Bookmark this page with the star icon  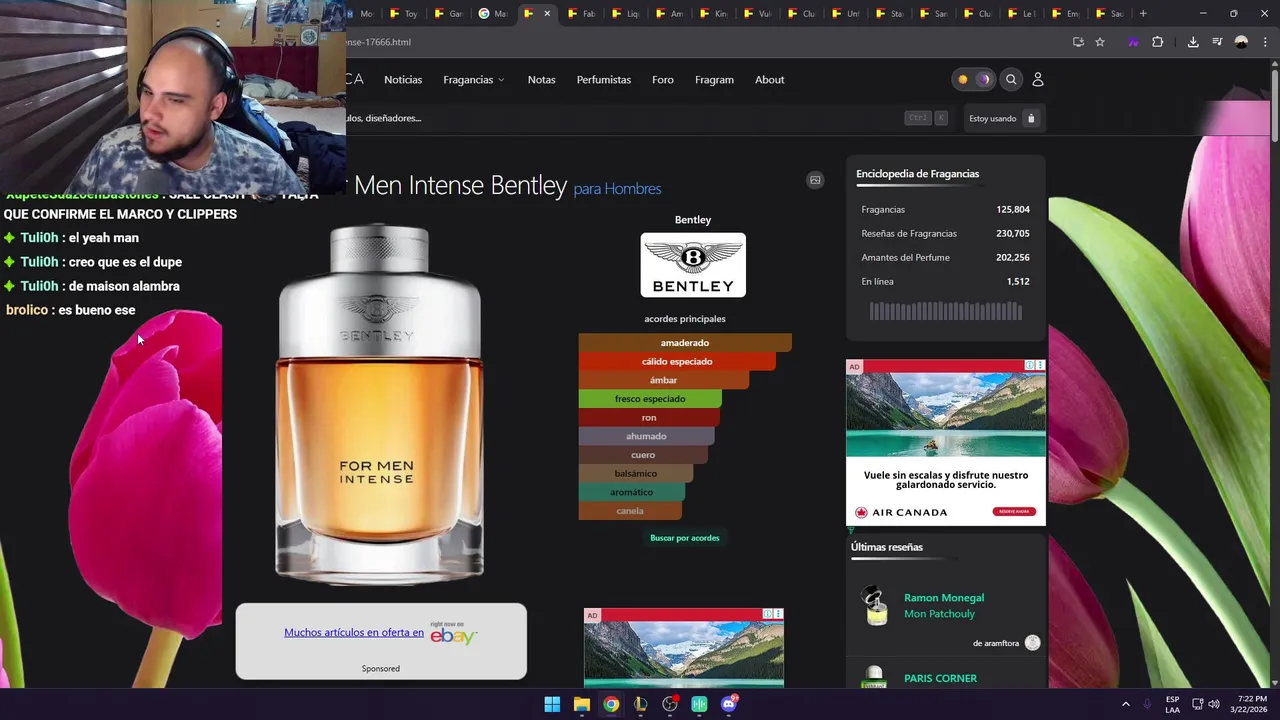[1100, 42]
